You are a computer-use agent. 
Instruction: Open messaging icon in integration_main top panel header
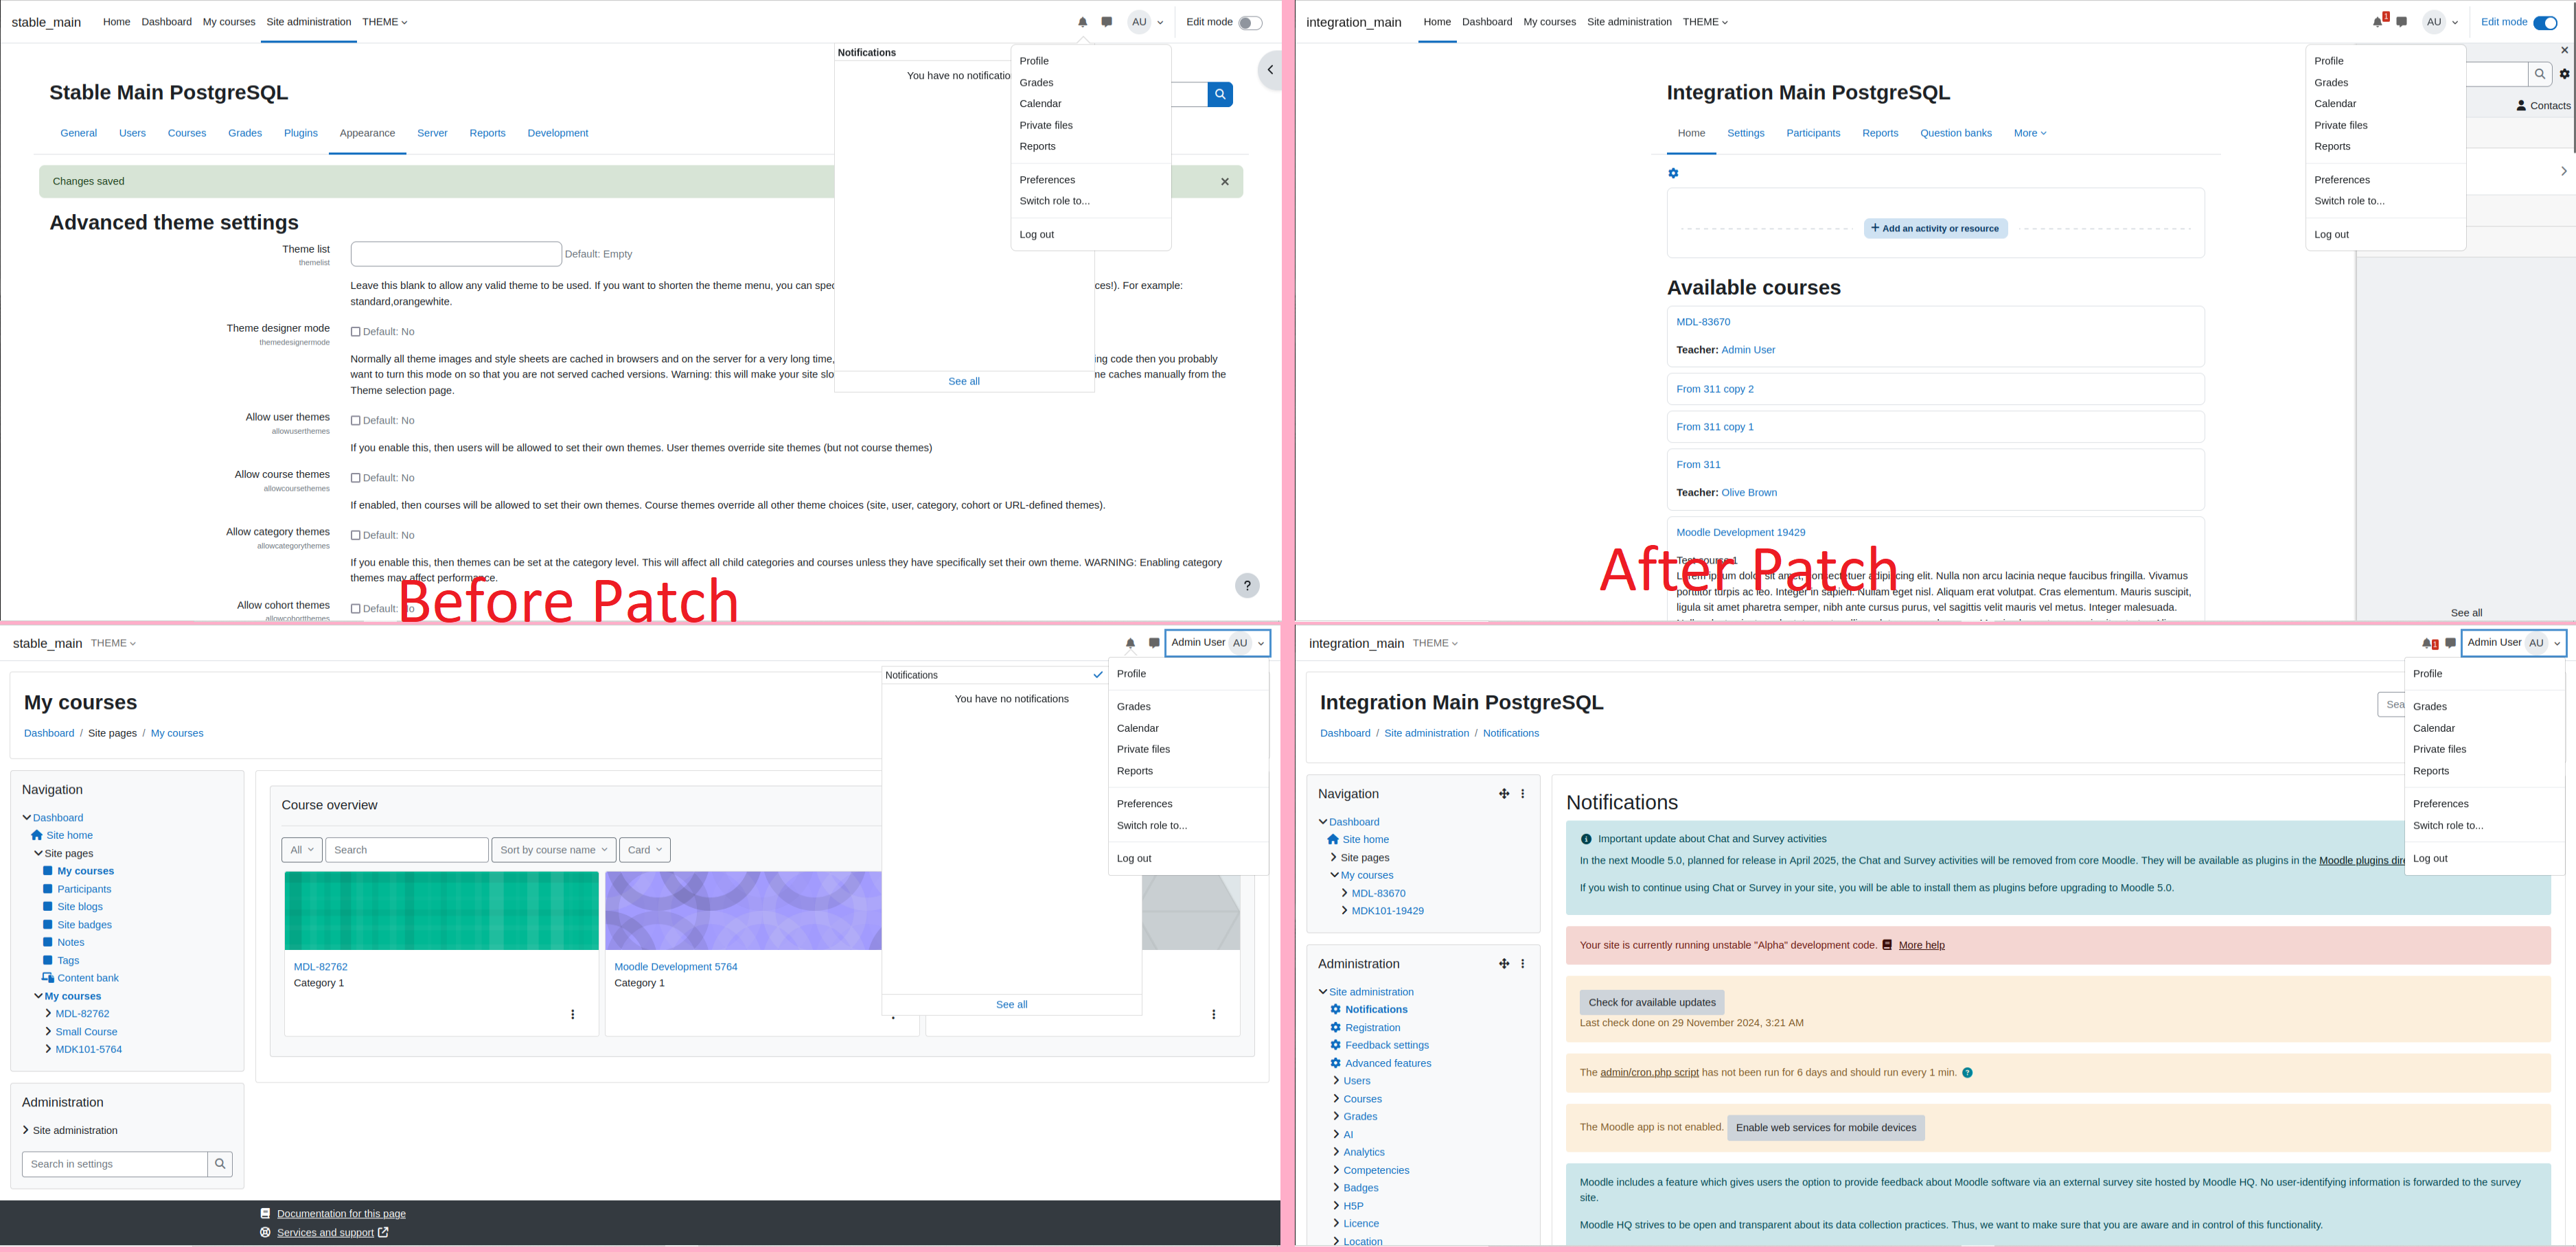(x=2402, y=22)
